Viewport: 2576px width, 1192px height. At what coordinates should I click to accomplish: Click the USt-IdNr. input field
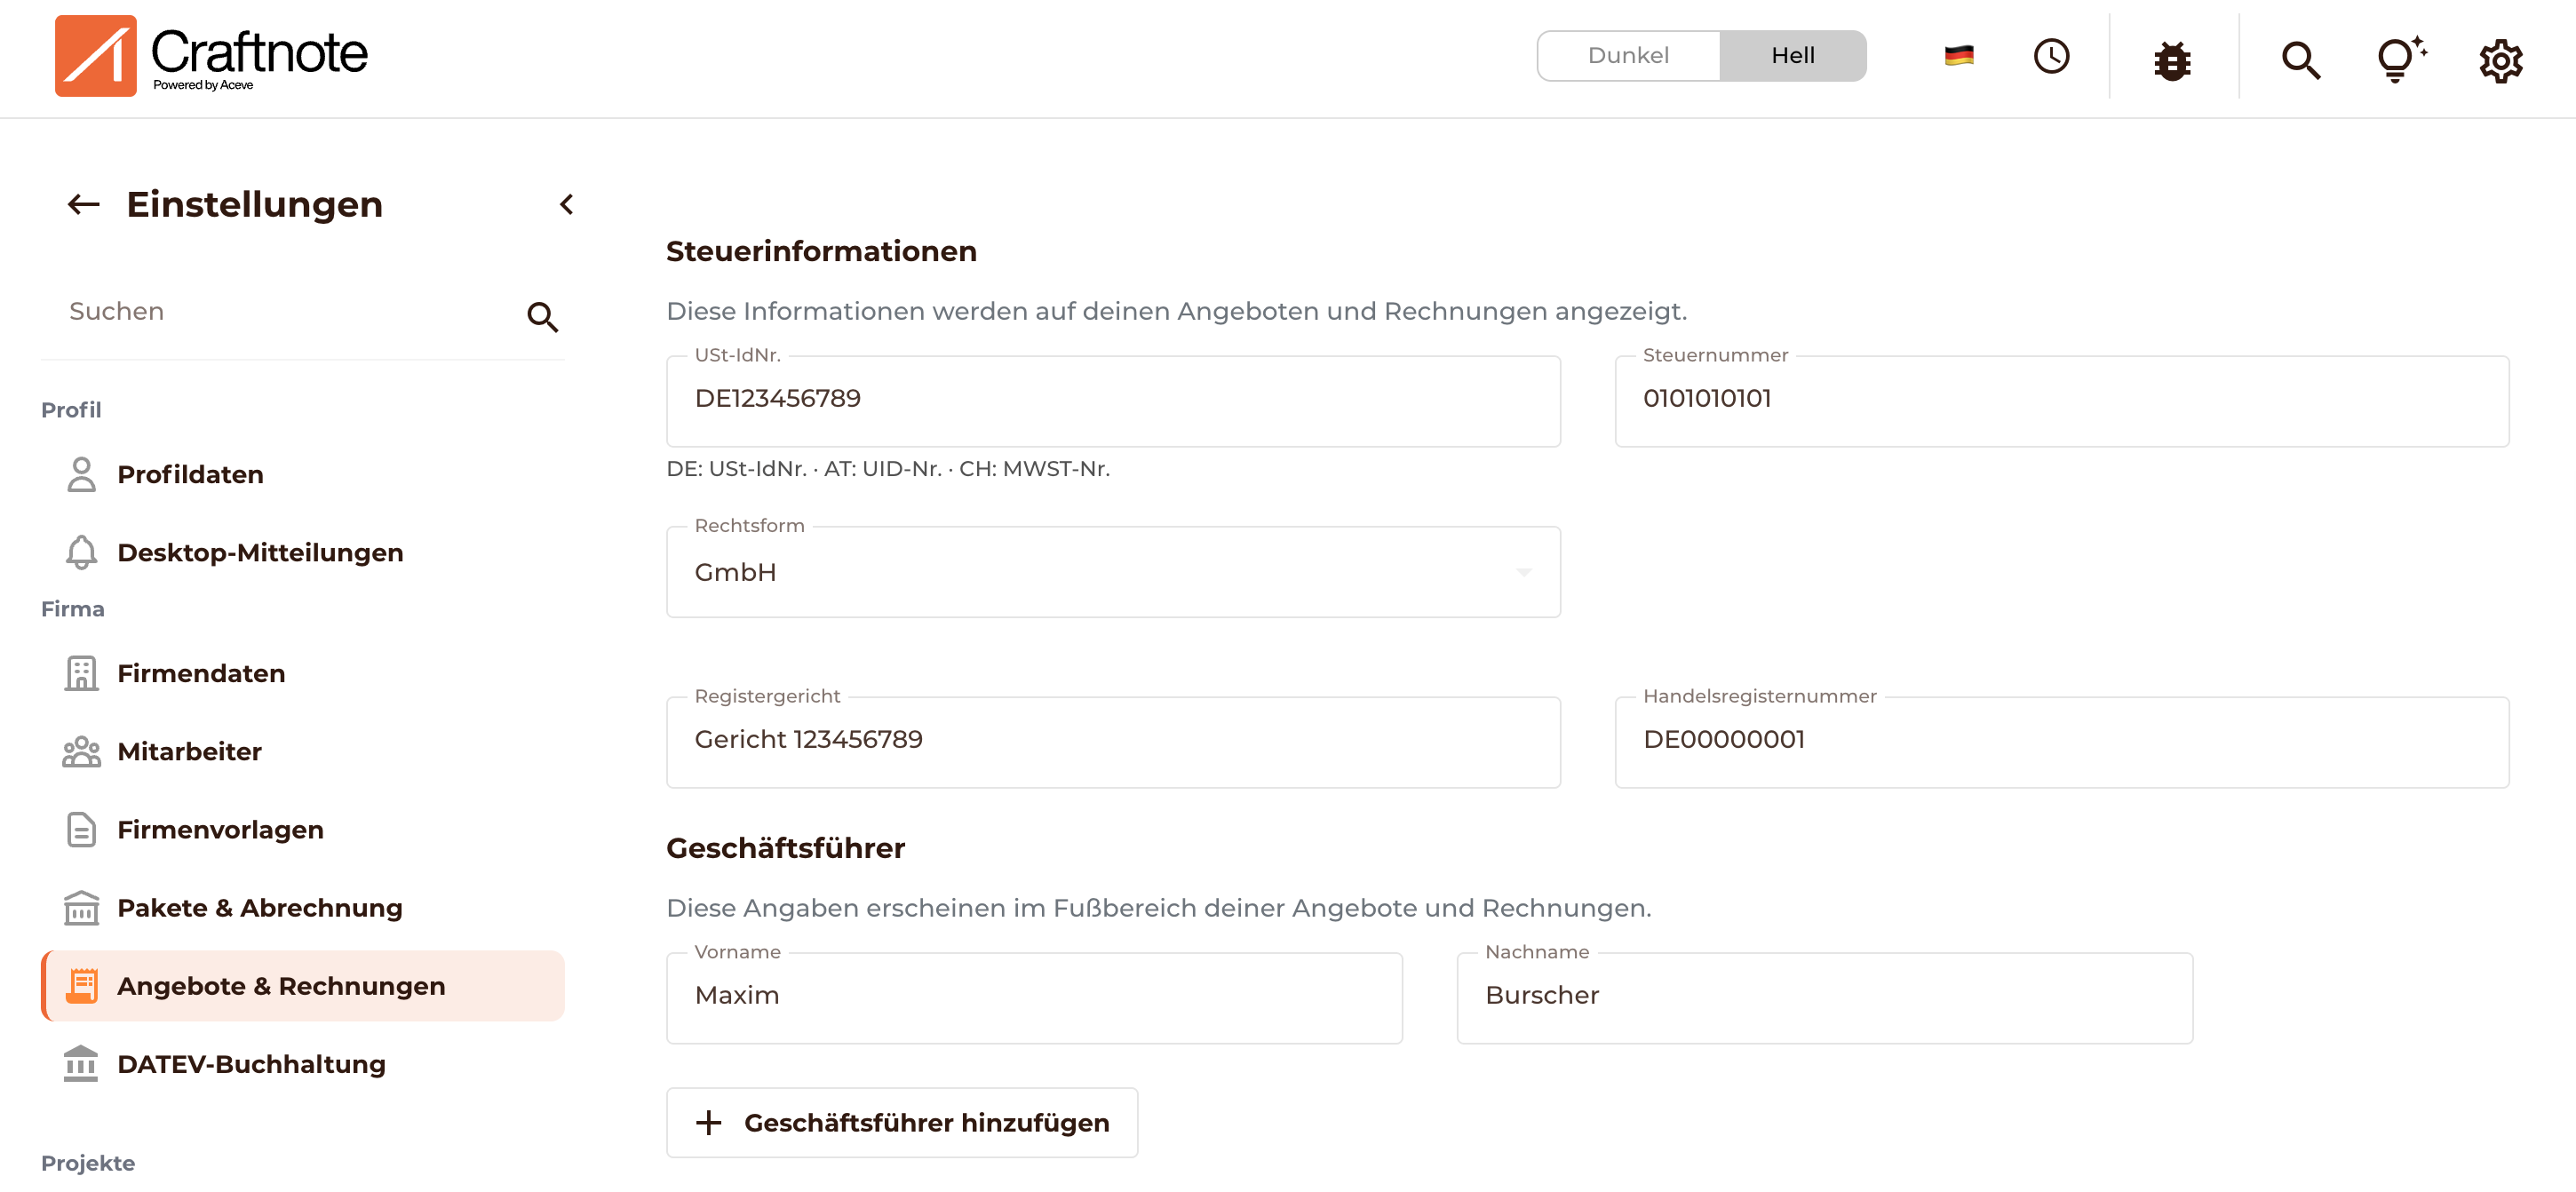coord(1113,401)
